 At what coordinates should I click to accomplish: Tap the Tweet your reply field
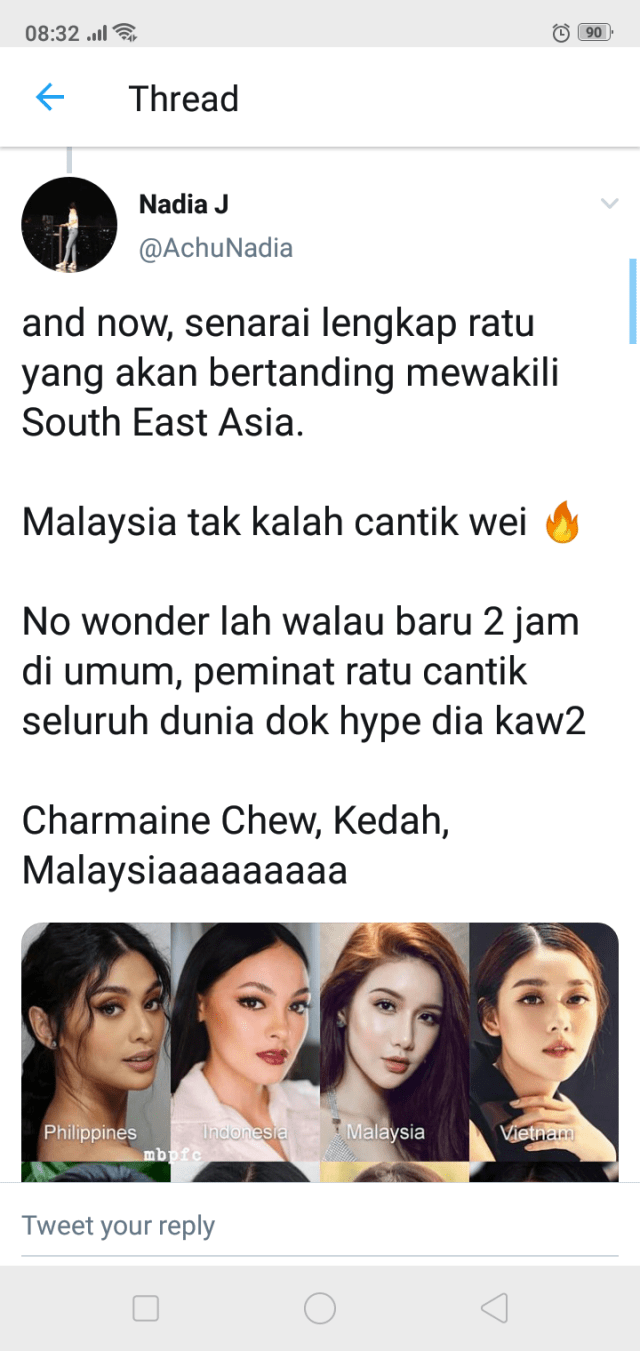coord(320,1226)
